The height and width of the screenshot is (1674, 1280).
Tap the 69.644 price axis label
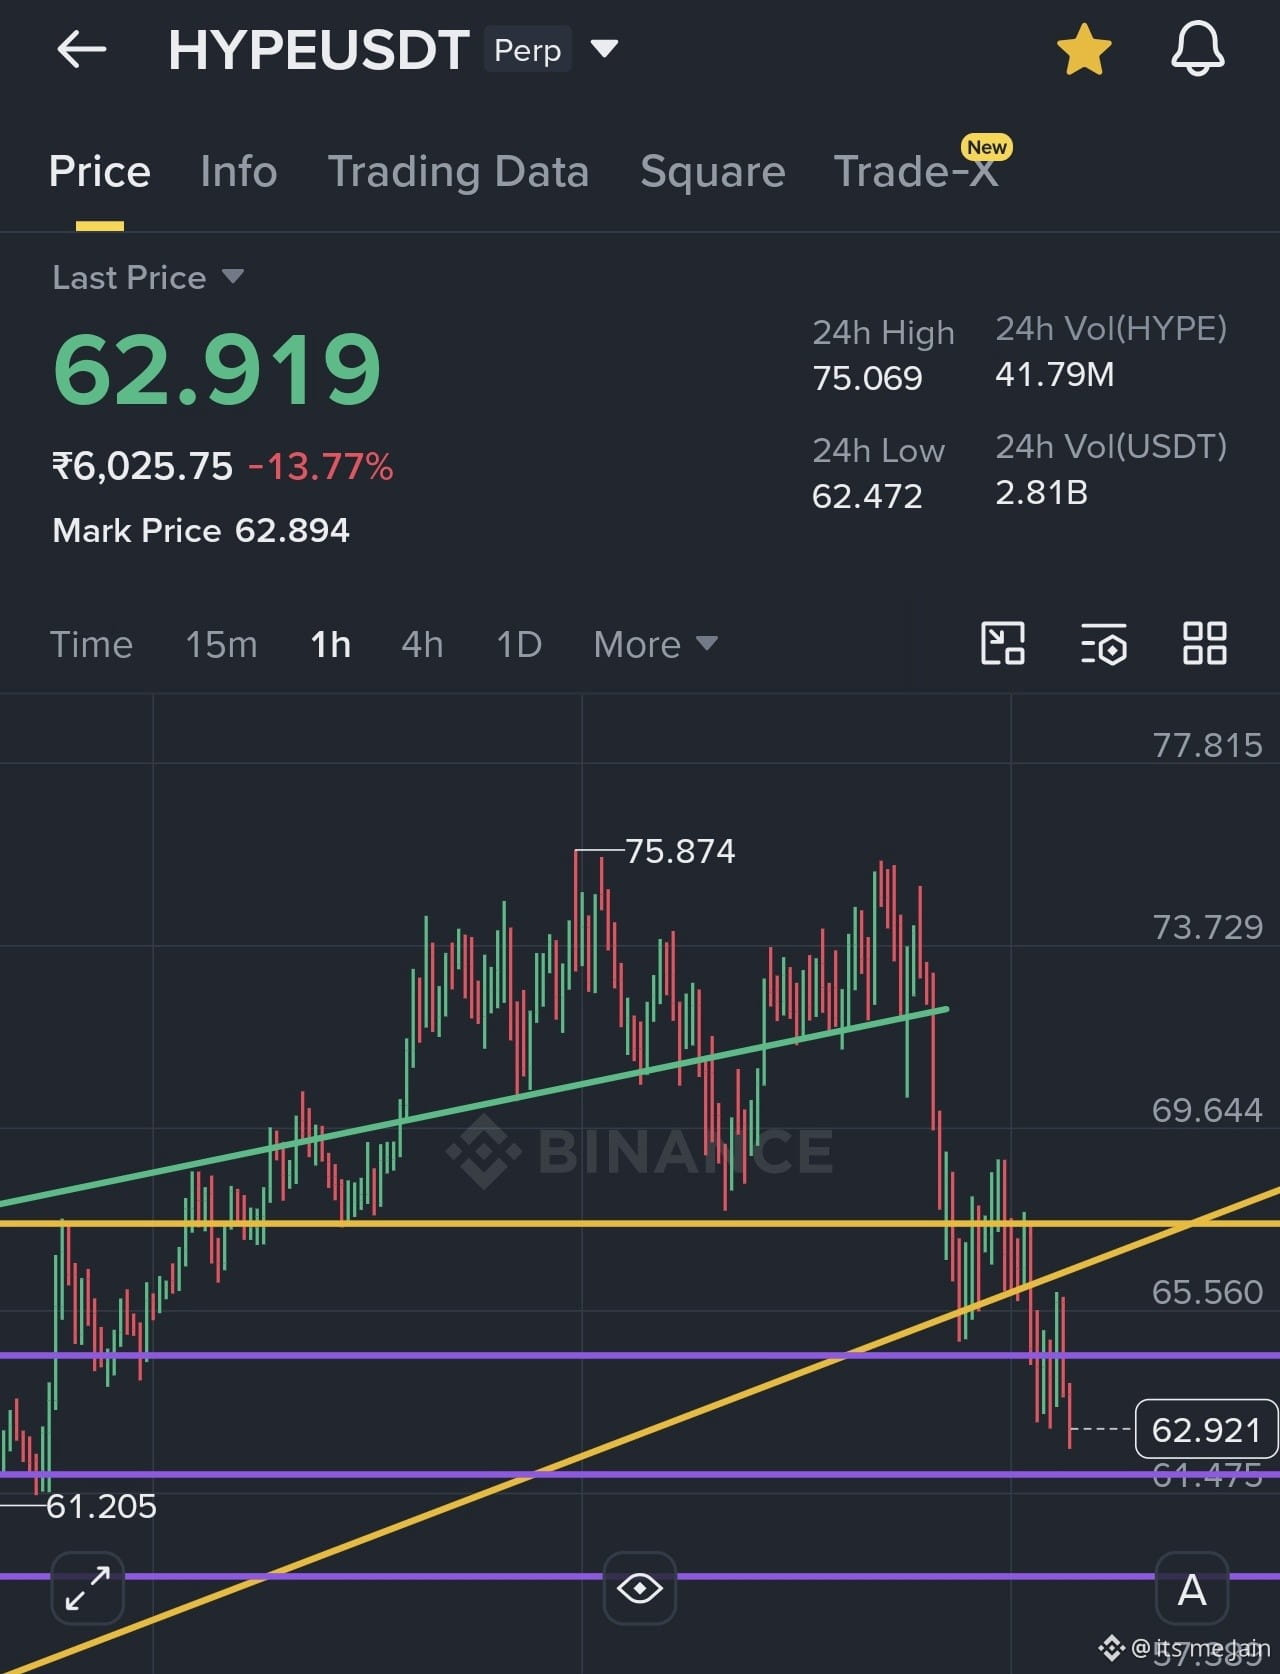[x=1207, y=1110]
